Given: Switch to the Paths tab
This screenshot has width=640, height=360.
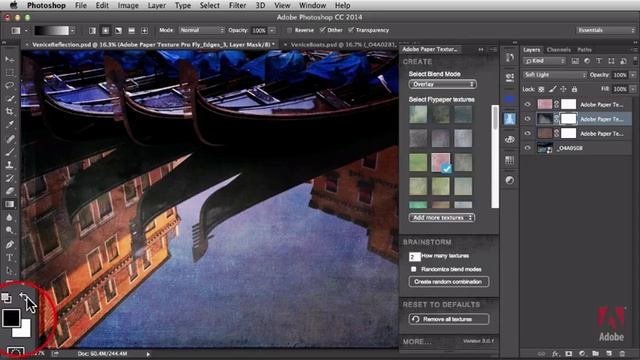Looking at the screenshot, I should tap(584, 50).
